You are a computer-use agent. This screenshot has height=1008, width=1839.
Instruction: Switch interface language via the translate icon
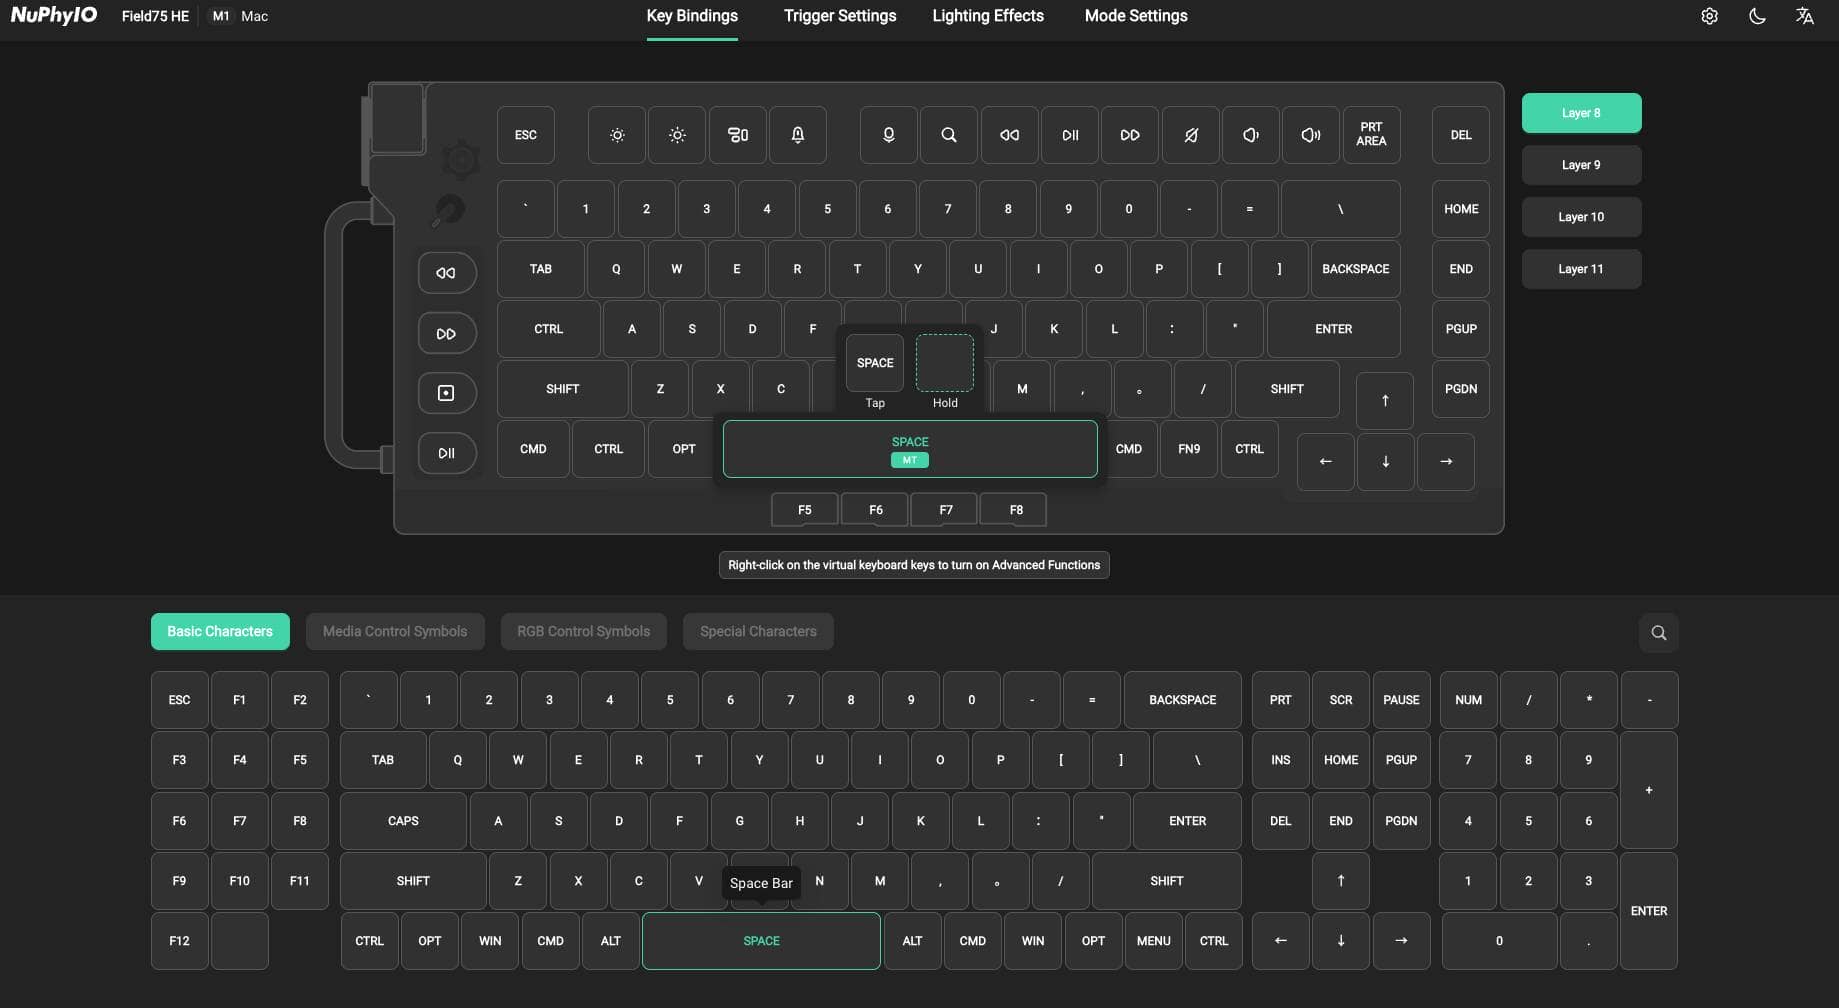coord(1804,16)
